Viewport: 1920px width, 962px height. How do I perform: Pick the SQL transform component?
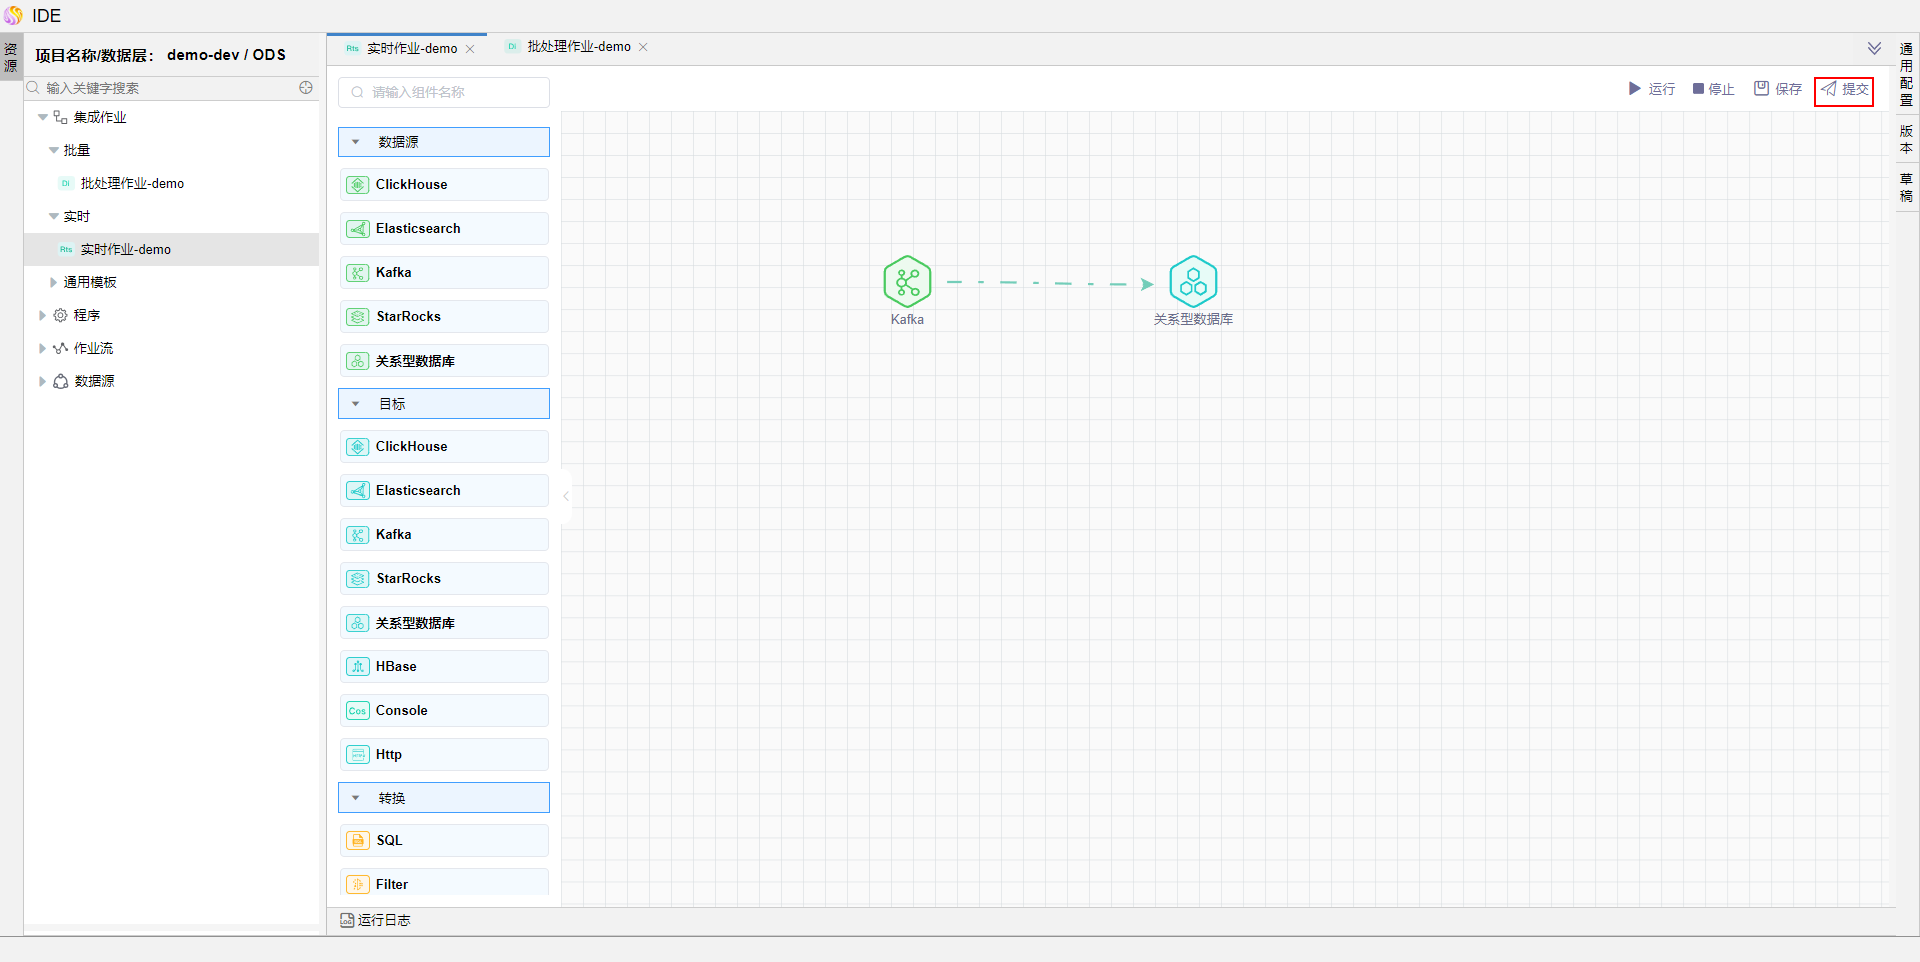tap(444, 841)
